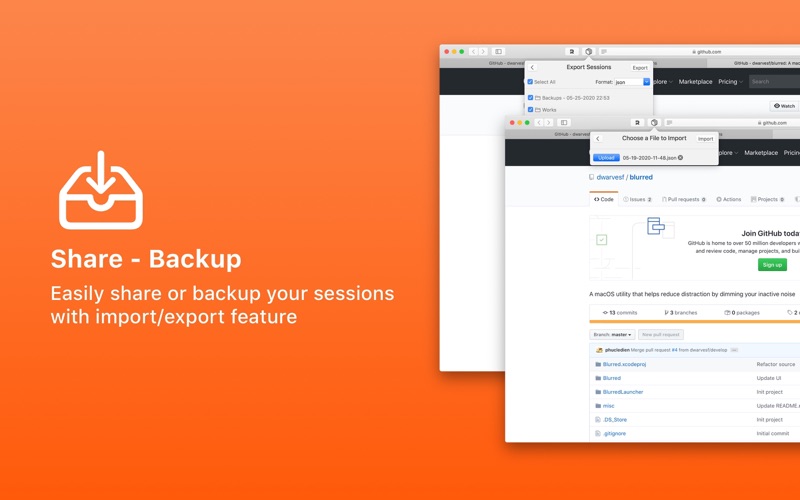Click the R extension icon in the front window toolbar
The image size is (800, 500).
(637, 122)
